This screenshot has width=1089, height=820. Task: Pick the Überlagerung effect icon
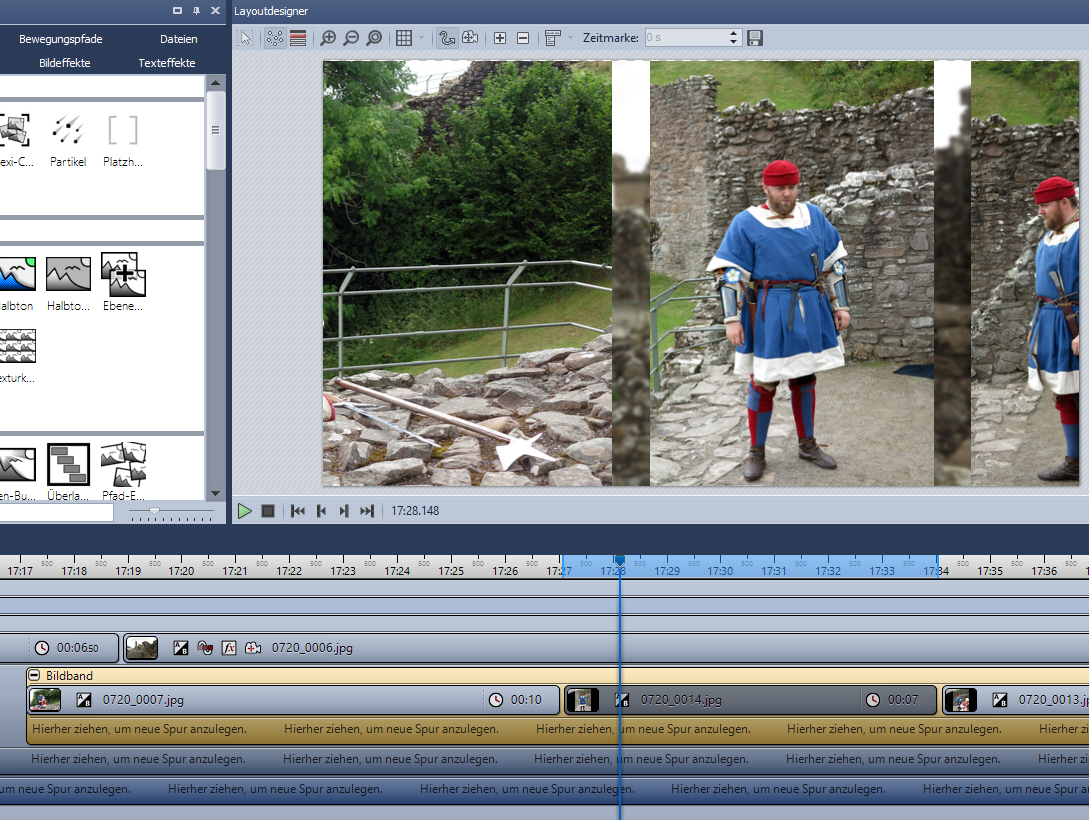click(69, 464)
